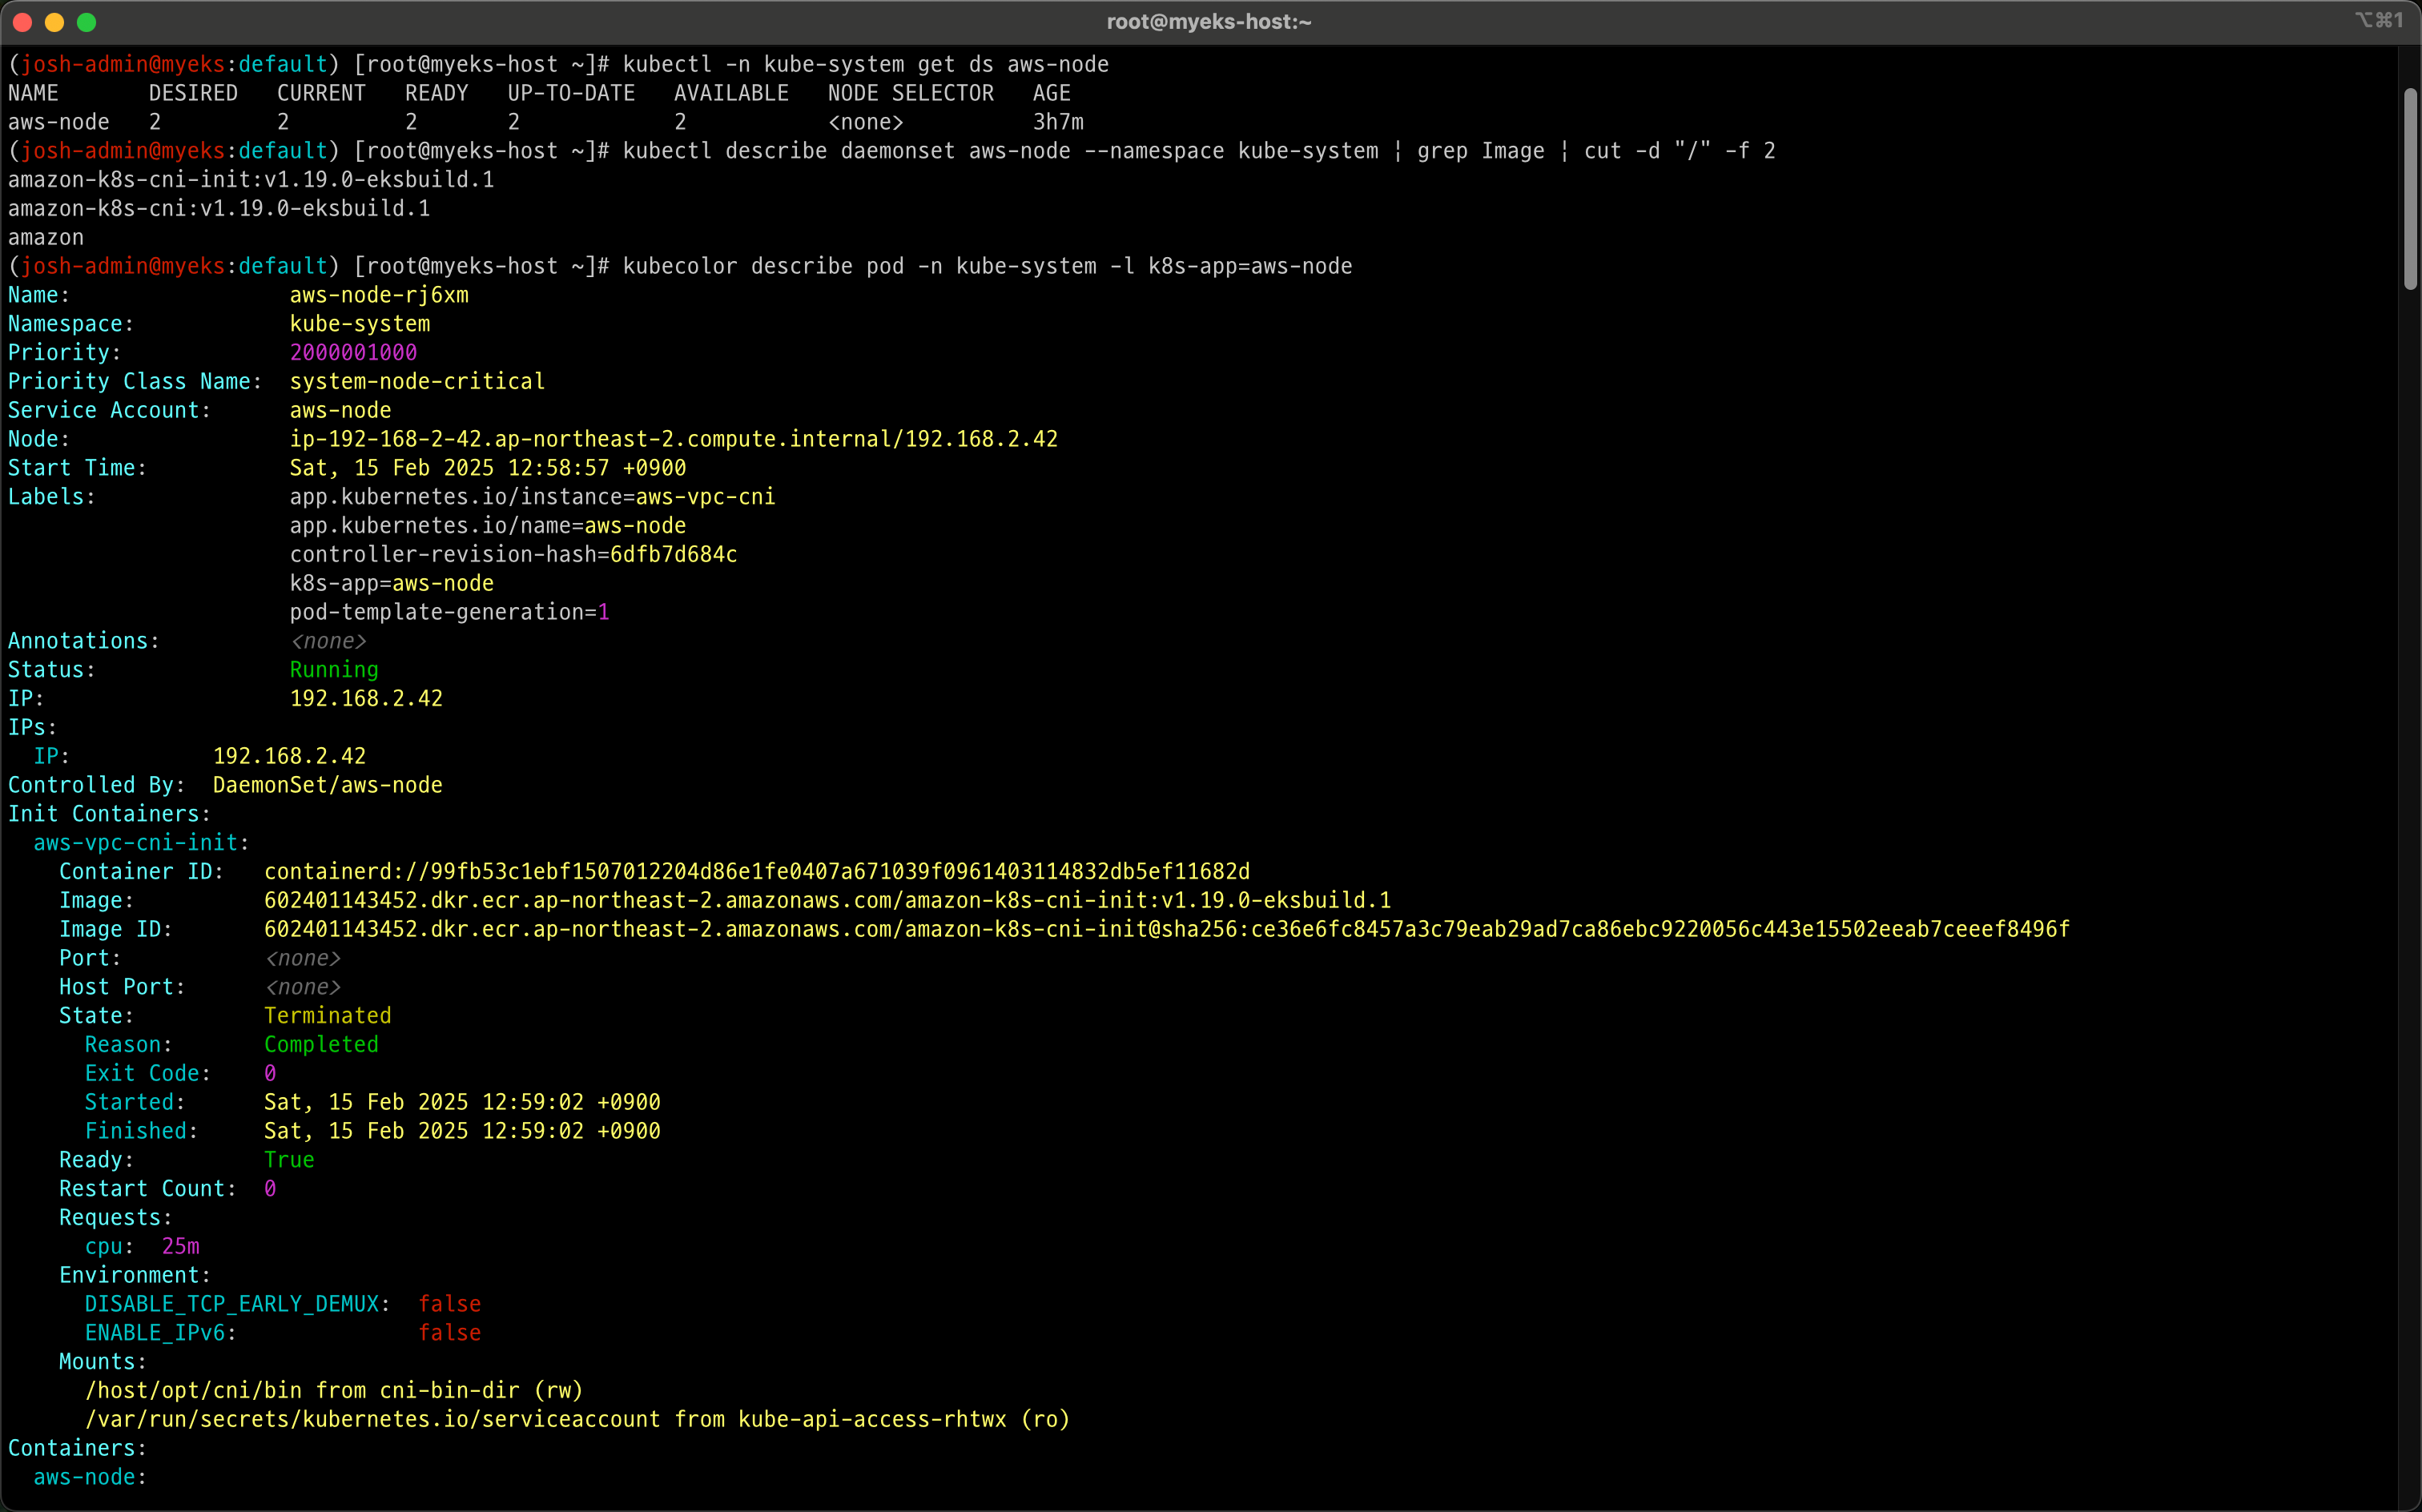
Task: Click the vertical scrollbar thumb
Action: (x=2410, y=190)
